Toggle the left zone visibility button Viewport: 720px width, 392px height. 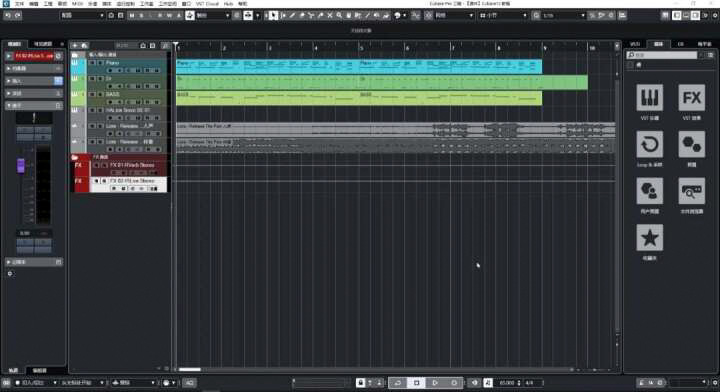click(676, 15)
